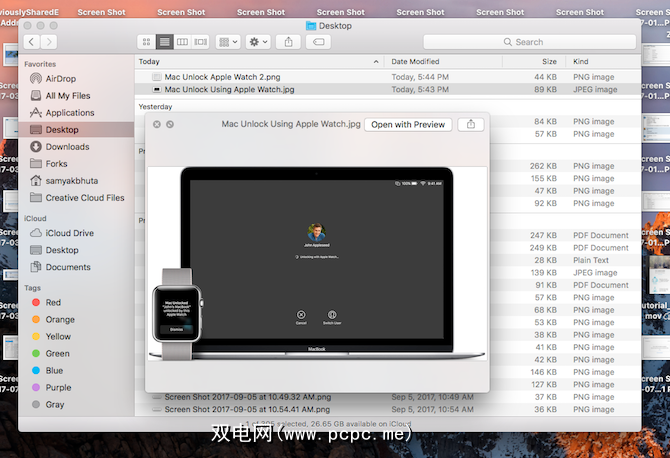This screenshot has width=670, height=458.
Task: Click the Finder toolbar share icon
Action: tap(290, 42)
